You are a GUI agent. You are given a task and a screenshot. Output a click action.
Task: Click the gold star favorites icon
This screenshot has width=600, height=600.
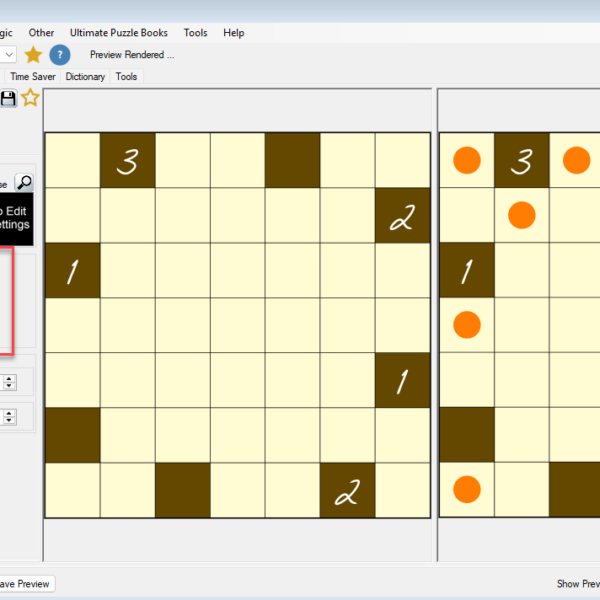point(34,54)
